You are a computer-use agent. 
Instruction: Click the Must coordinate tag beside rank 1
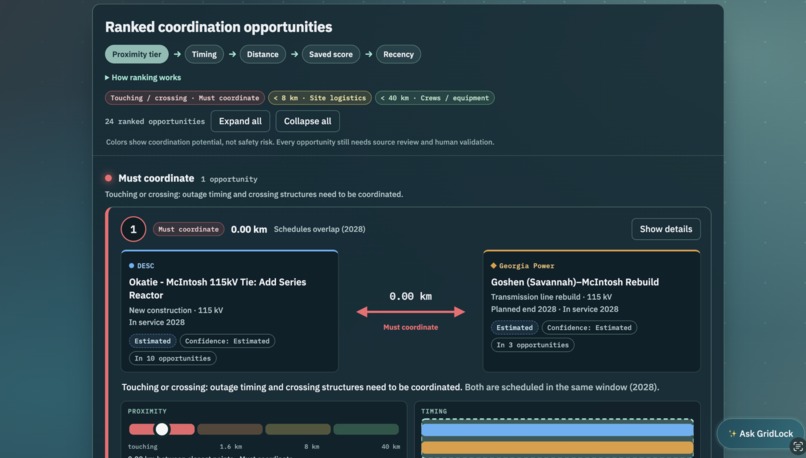point(188,229)
